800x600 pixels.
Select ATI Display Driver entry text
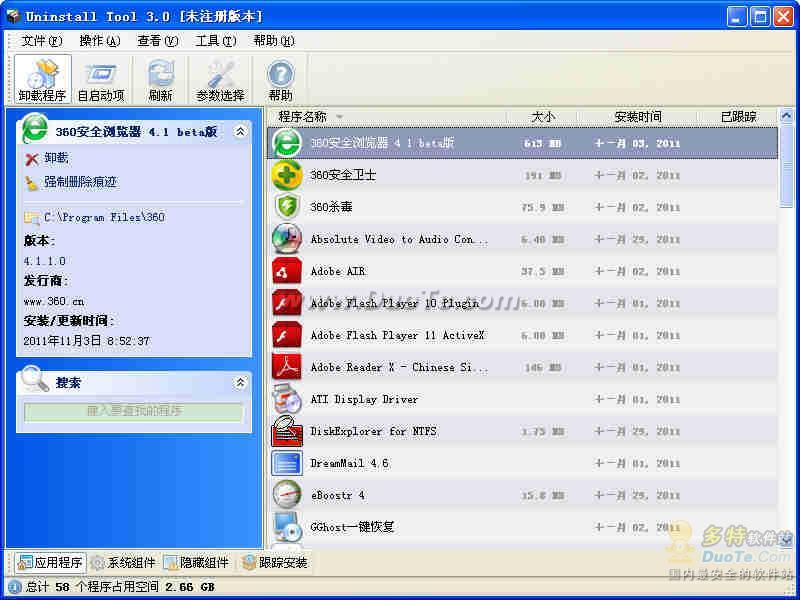(364, 399)
